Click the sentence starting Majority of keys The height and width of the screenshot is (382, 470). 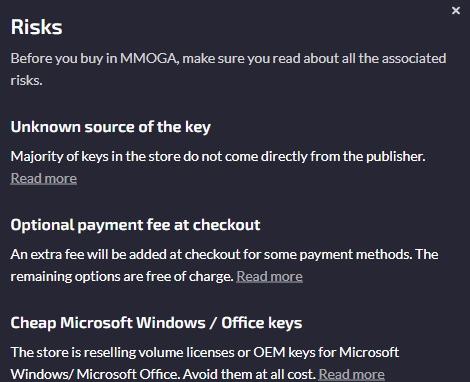218,156
